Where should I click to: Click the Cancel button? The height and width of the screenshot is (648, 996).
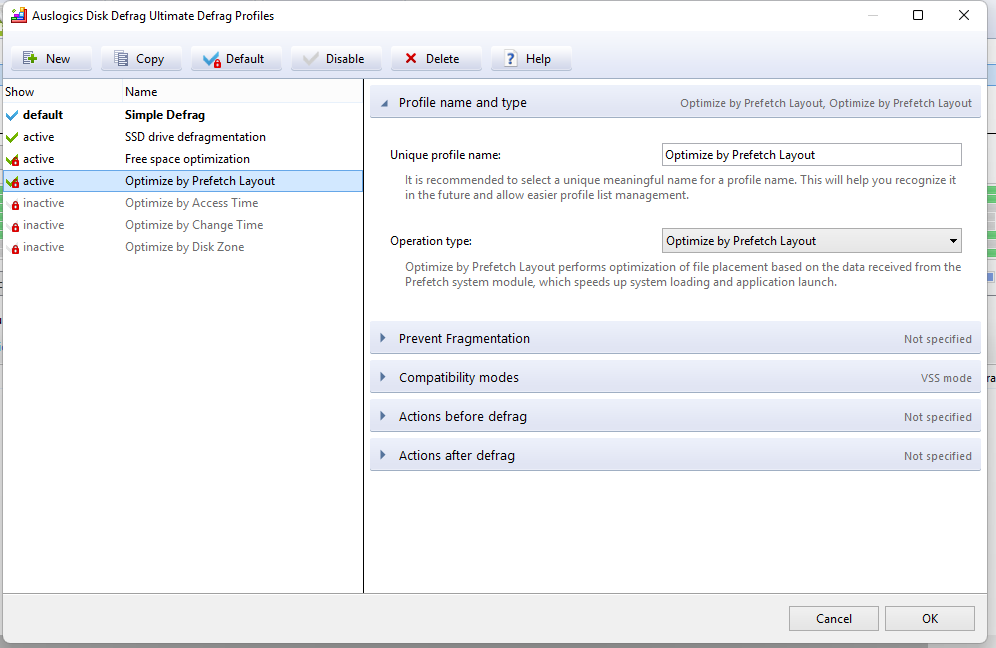pyautogui.click(x=833, y=618)
